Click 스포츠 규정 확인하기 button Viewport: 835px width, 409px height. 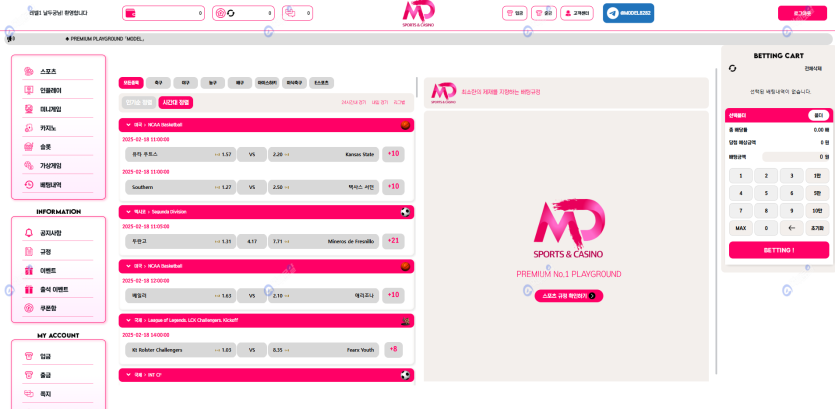click(569, 296)
